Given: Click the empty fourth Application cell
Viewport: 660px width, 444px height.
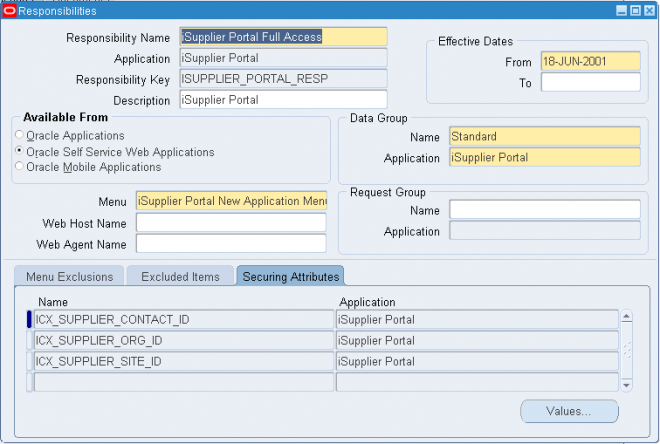Looking at the screenshot, I should pos(477,382).
